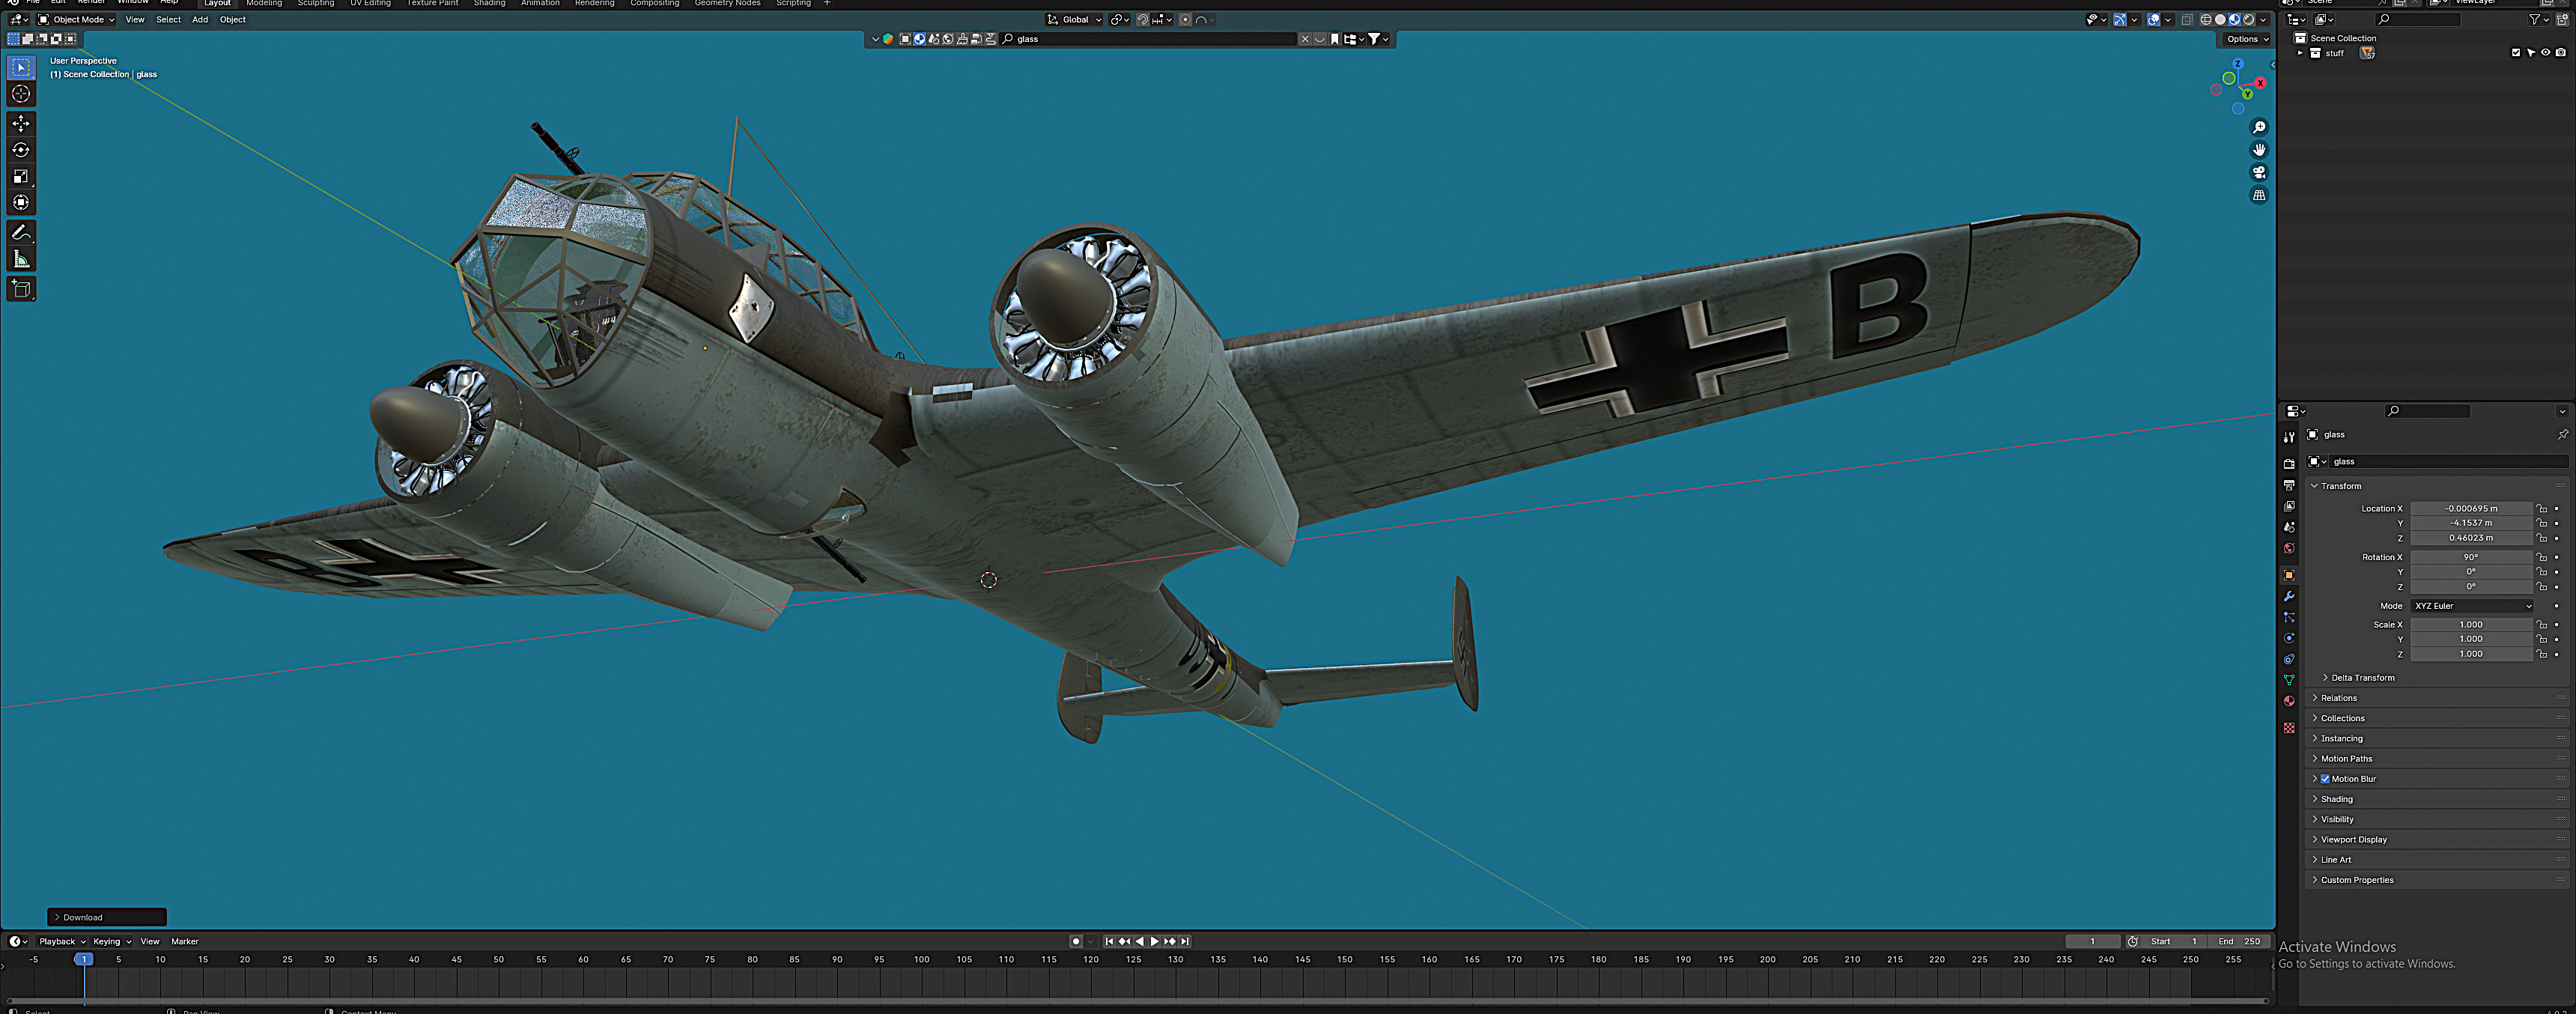Open the Material properties tab
2576x1014 pixels.
2288,701
